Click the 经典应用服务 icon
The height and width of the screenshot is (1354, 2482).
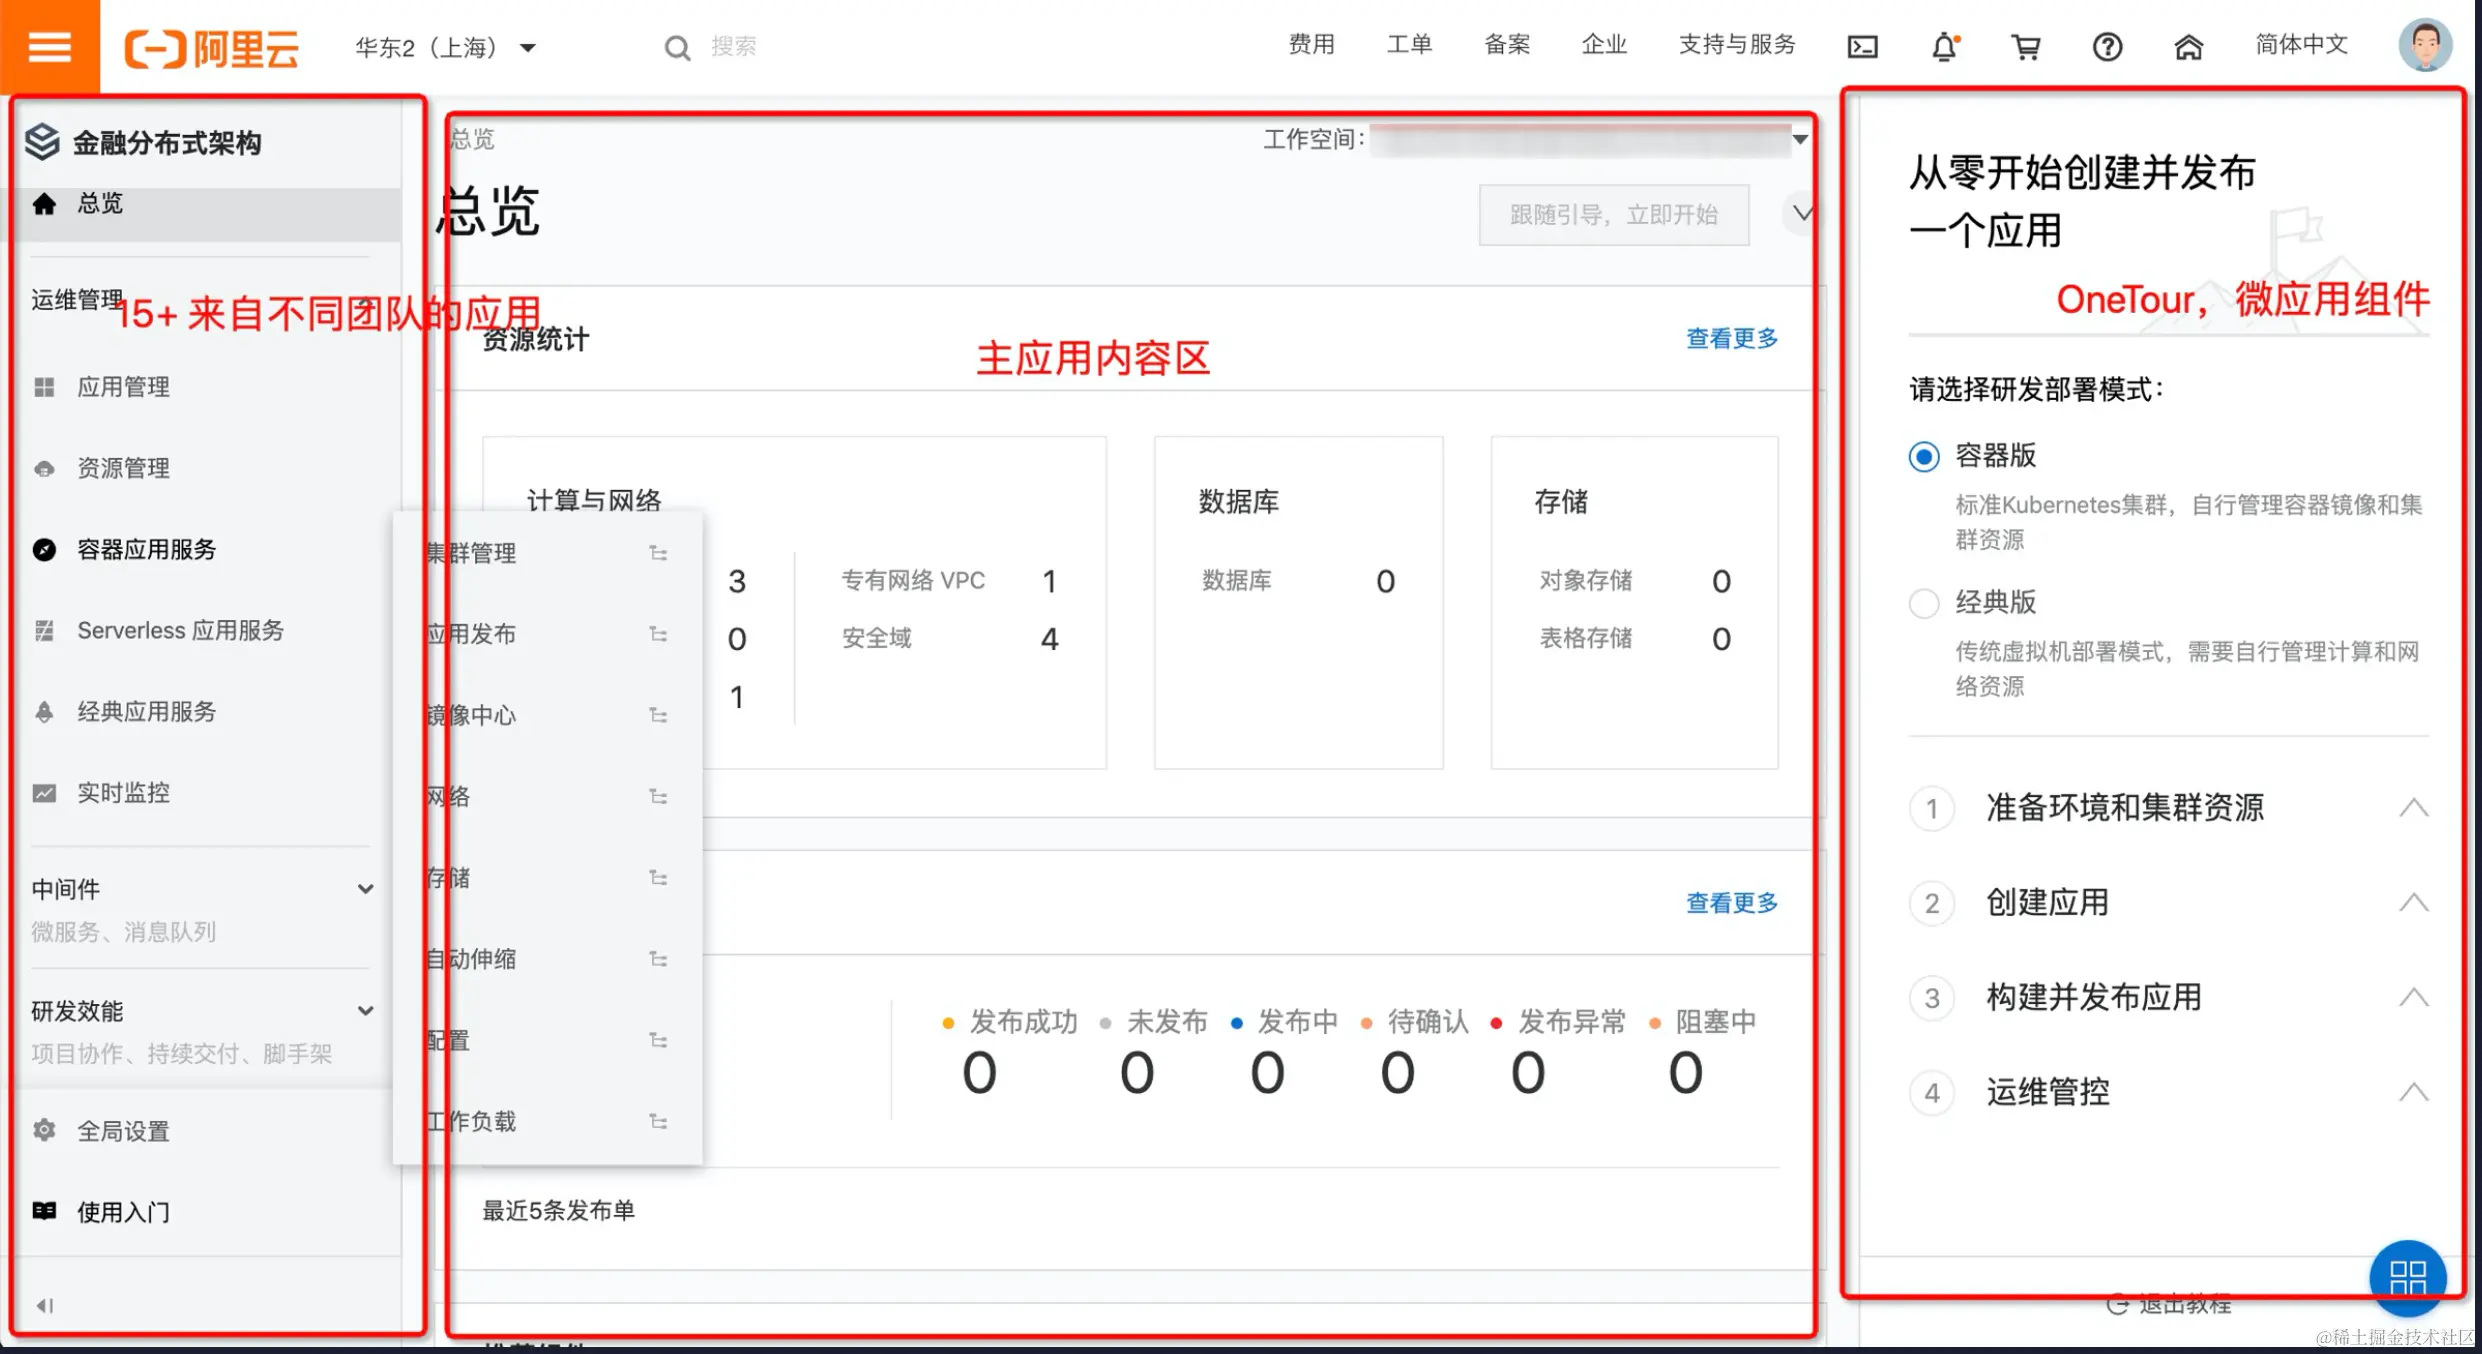44,712
